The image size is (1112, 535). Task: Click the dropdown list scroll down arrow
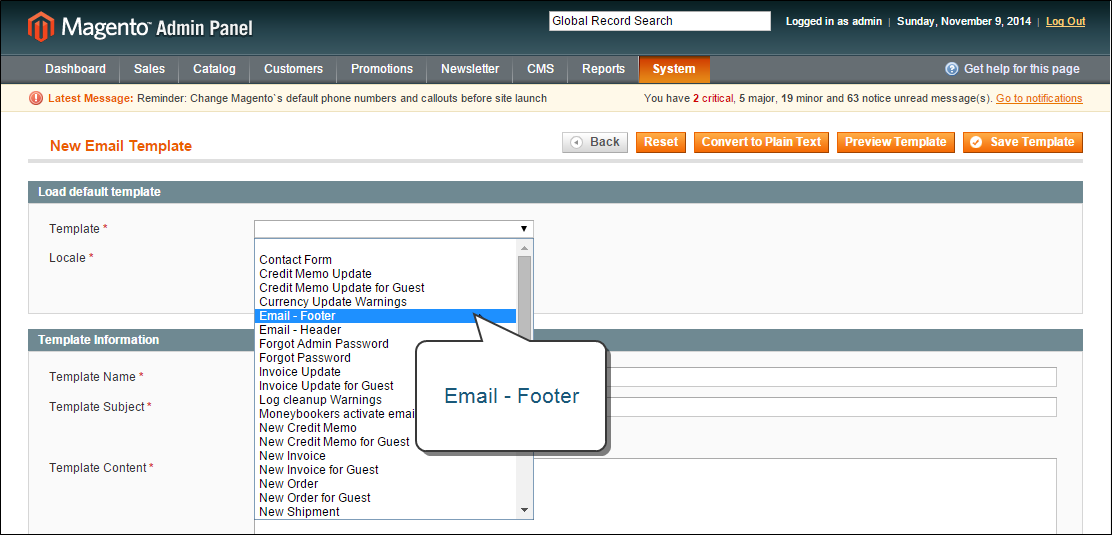(x=525, y=509)
